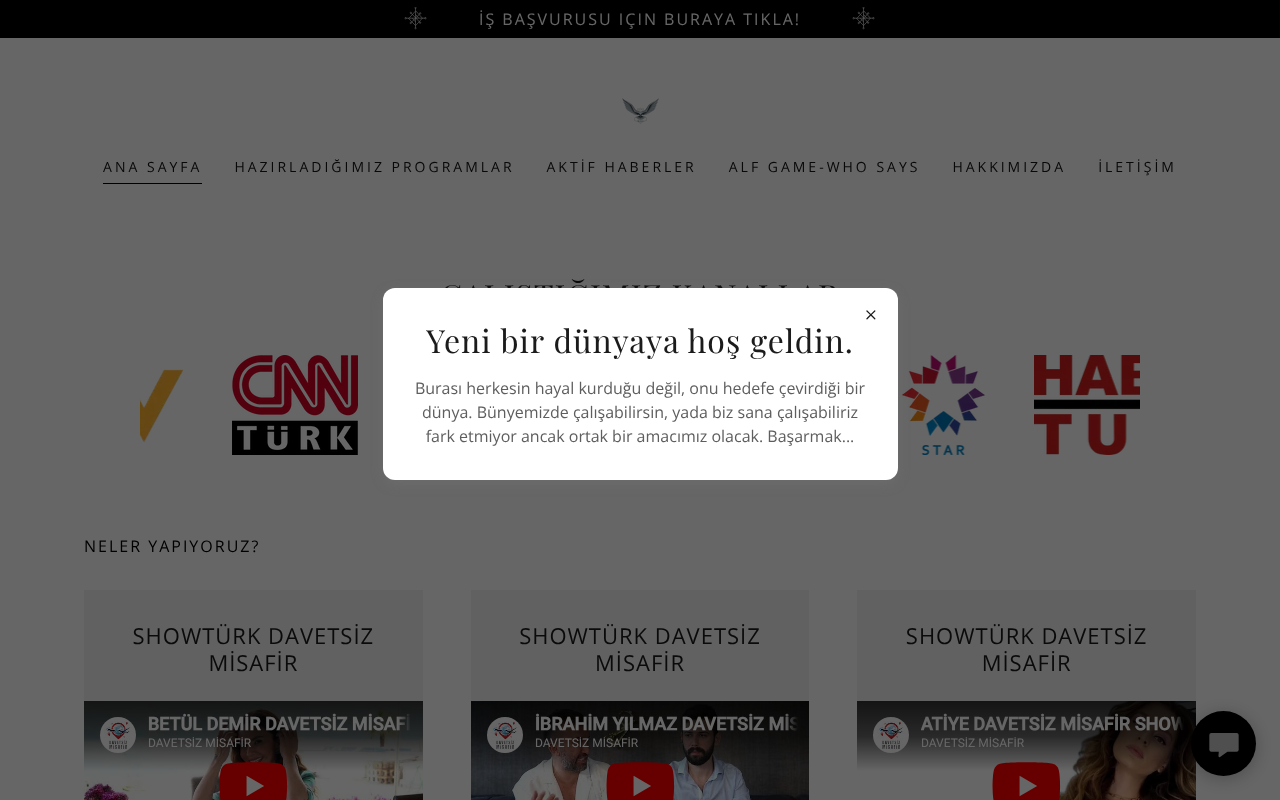Click the yellow checkmark channel logo
1280x800 pixels.
point(161,405)
